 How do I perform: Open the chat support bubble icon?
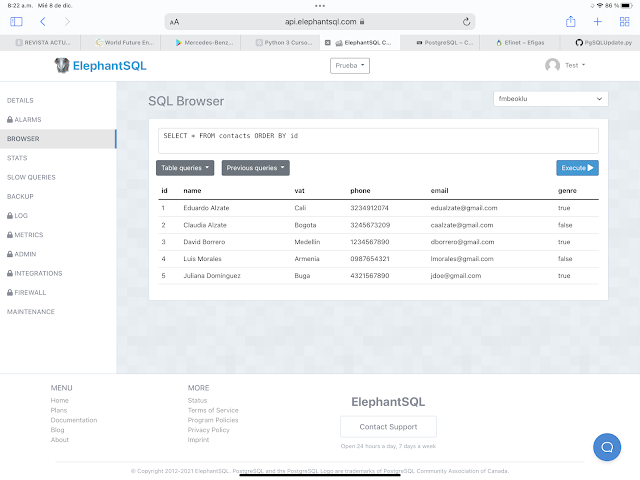click(x=607, y=447)
